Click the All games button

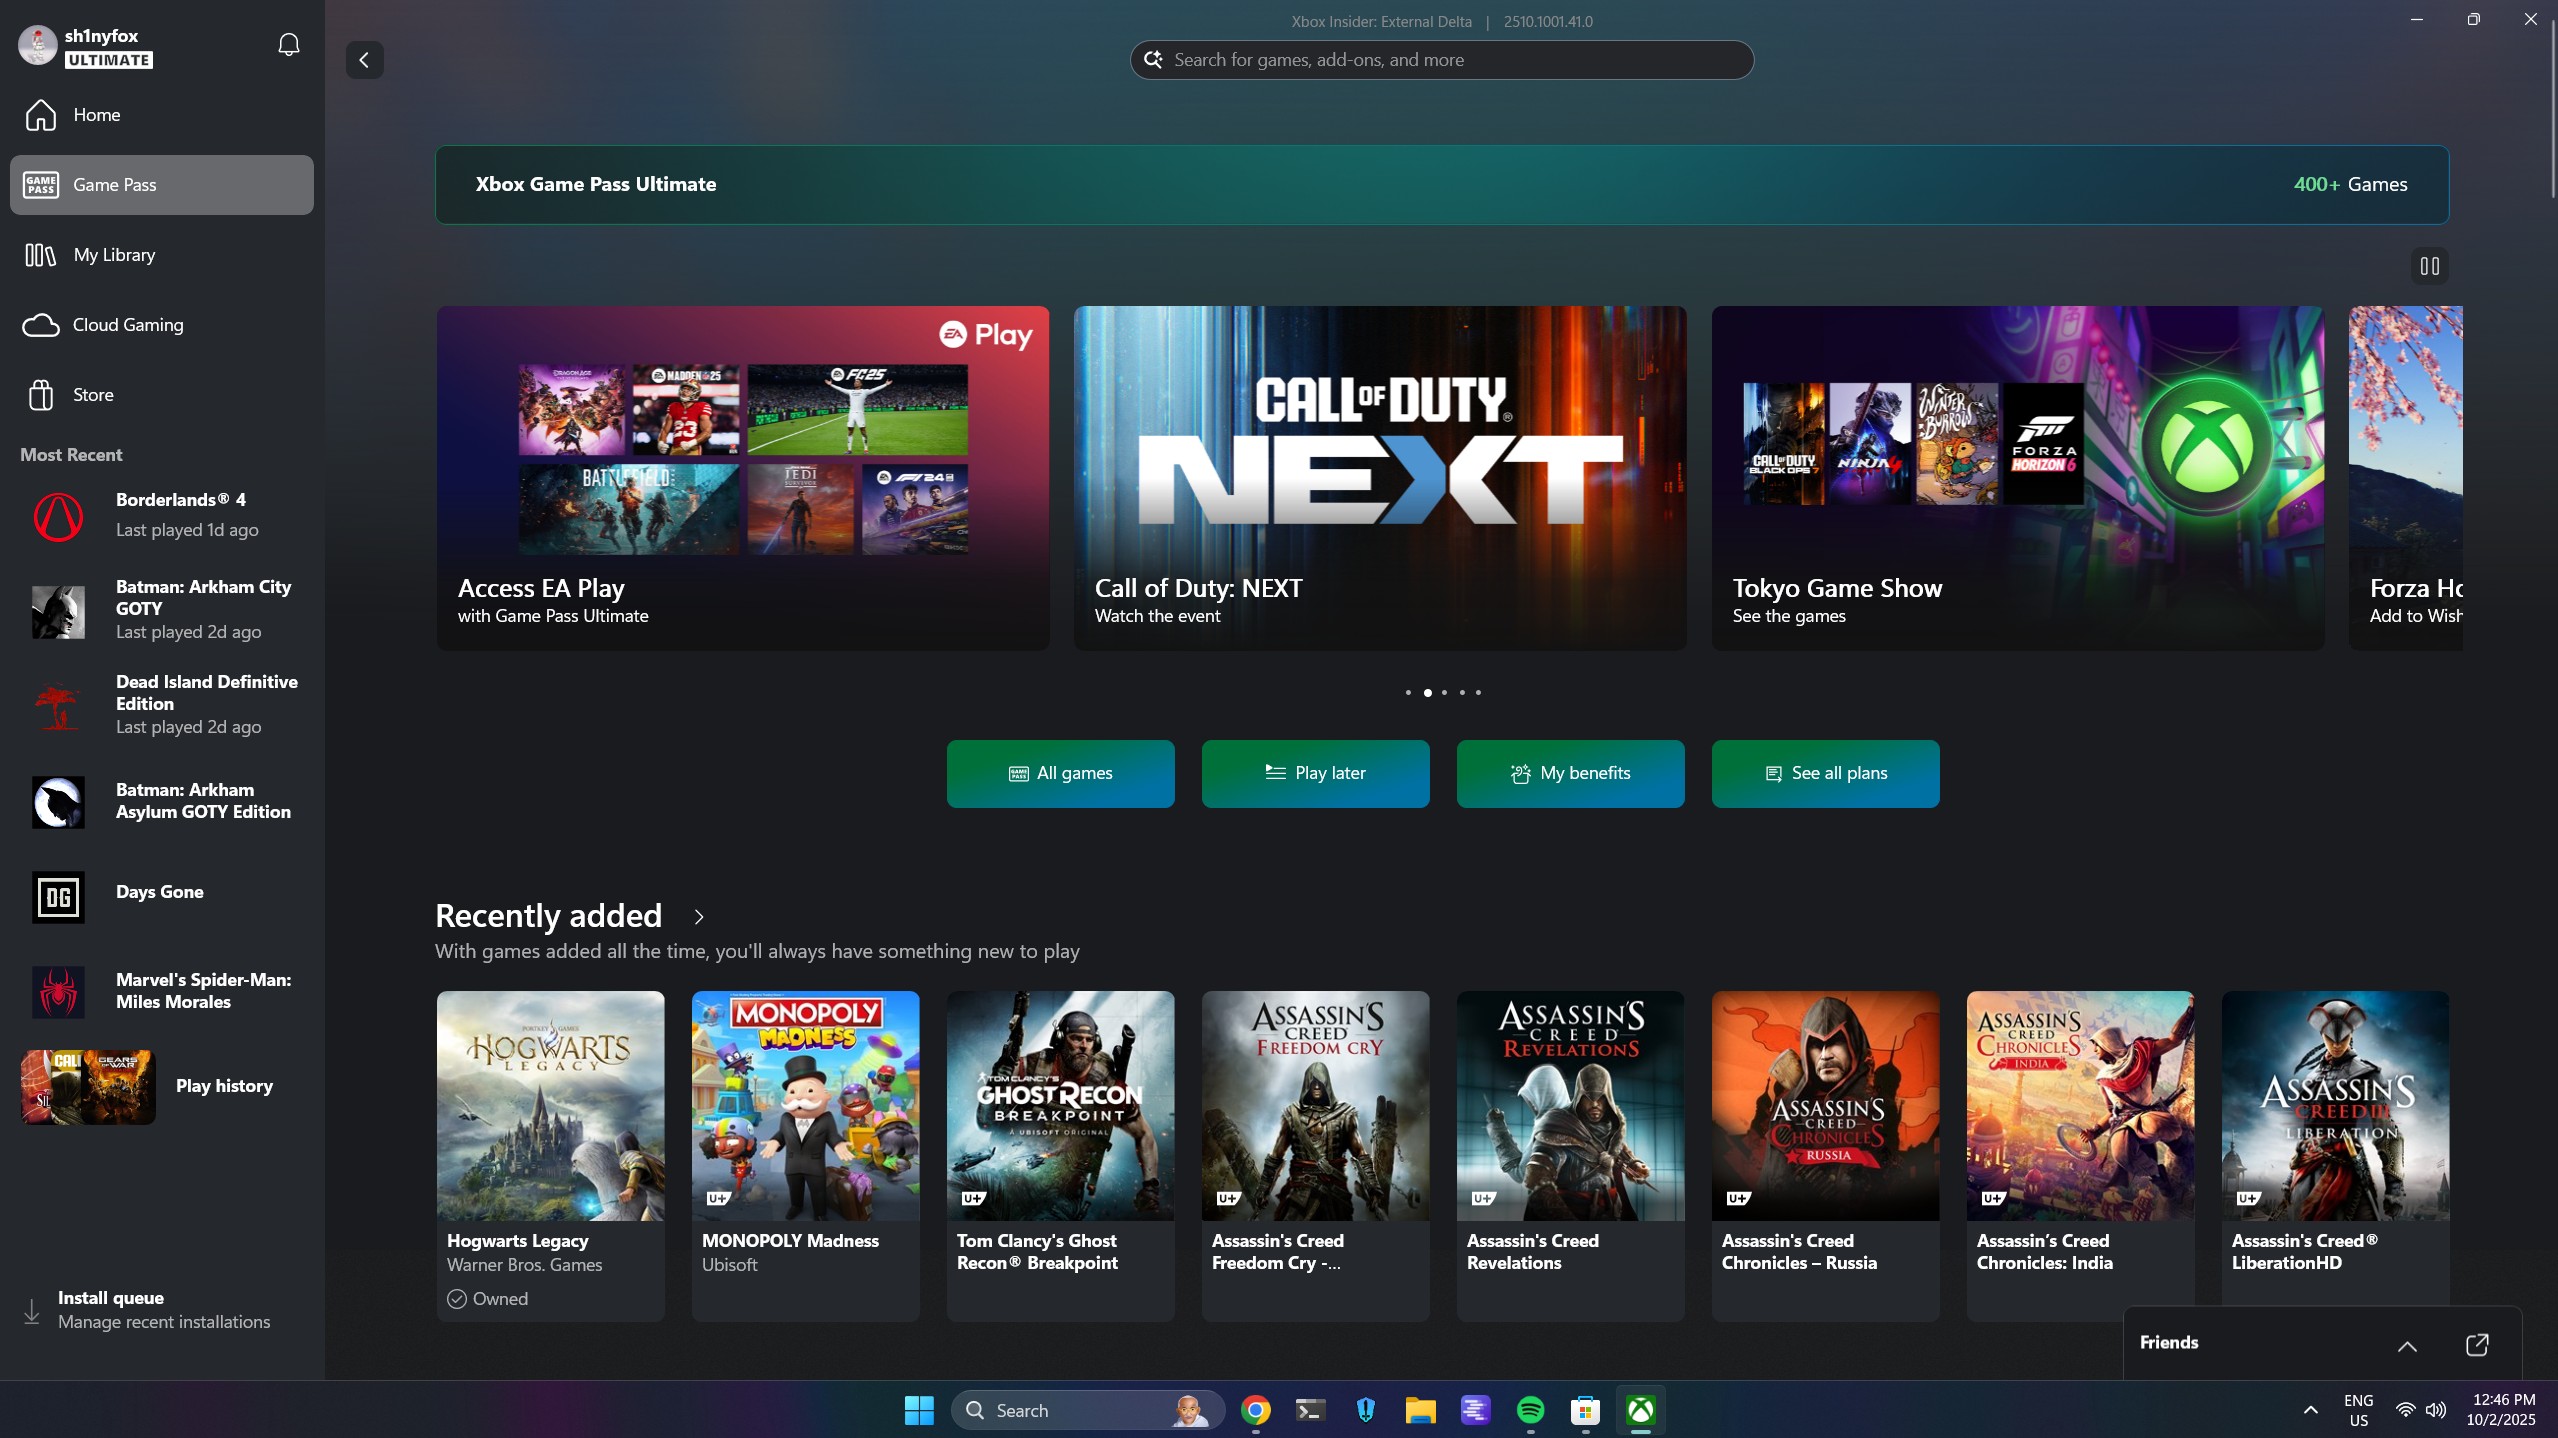pos(1060,773)
